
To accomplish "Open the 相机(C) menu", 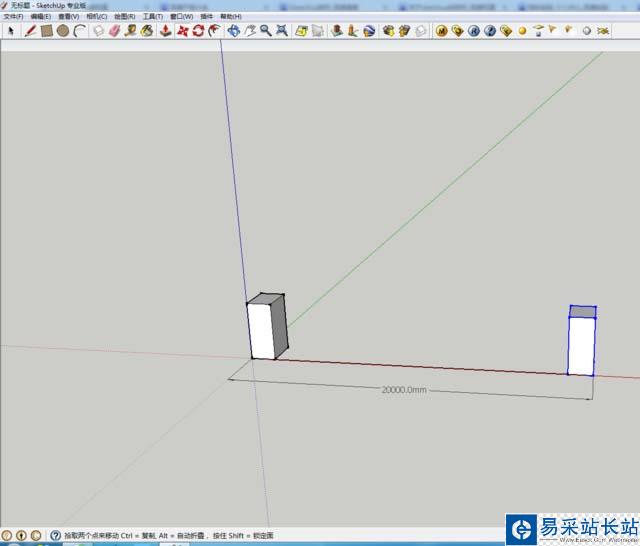I will tap(97, 17).
